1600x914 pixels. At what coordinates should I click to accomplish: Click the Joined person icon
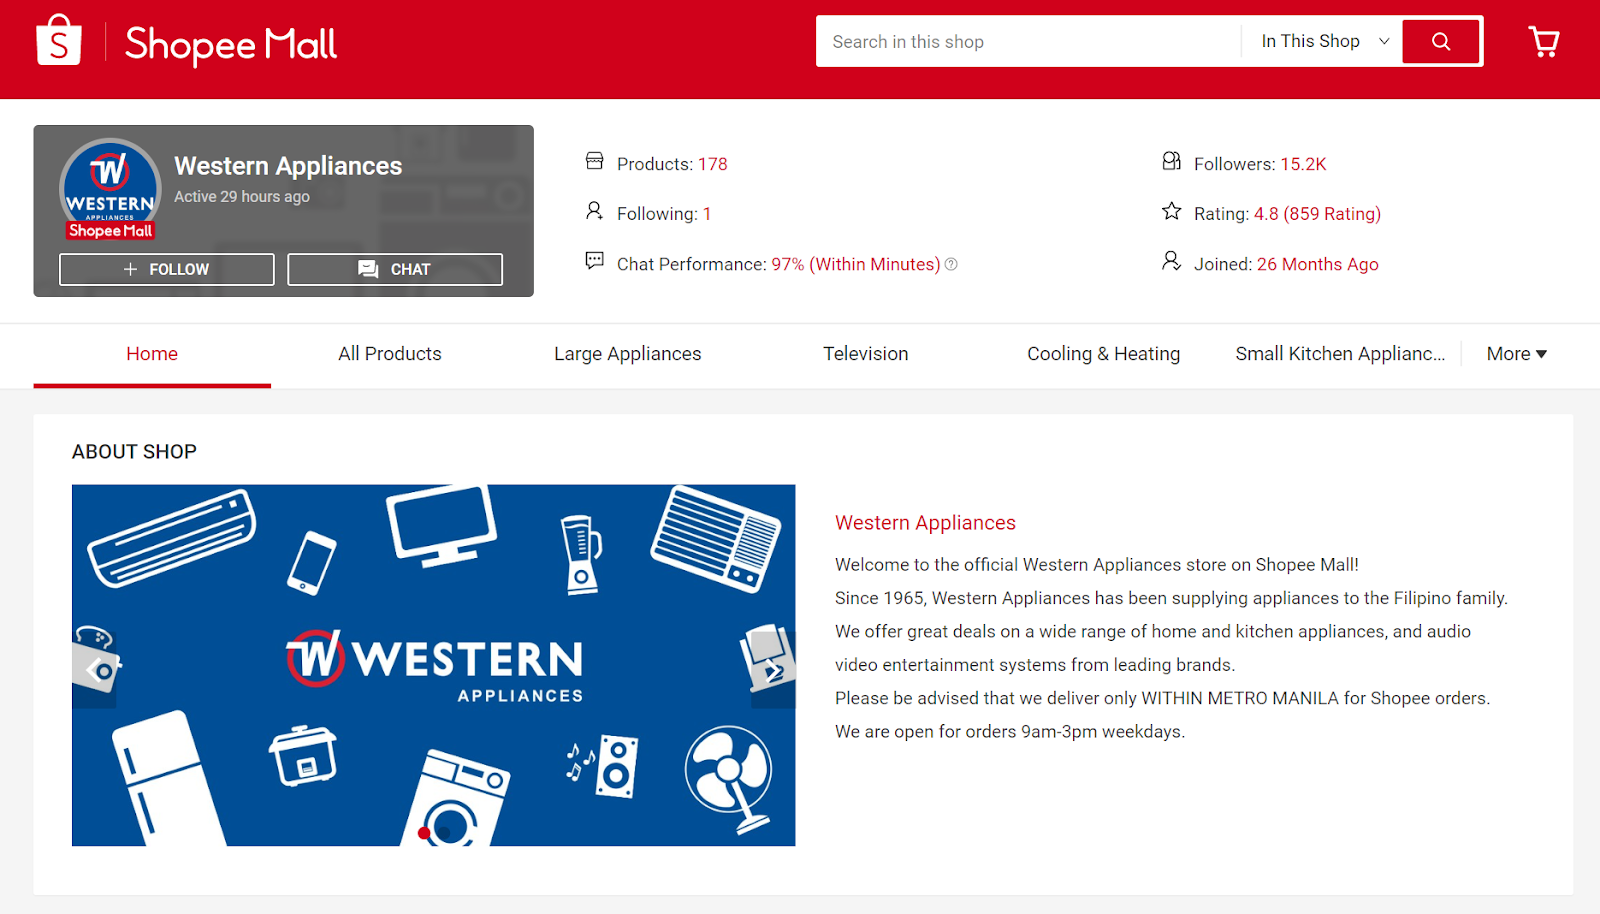(x=1171, y=261)
